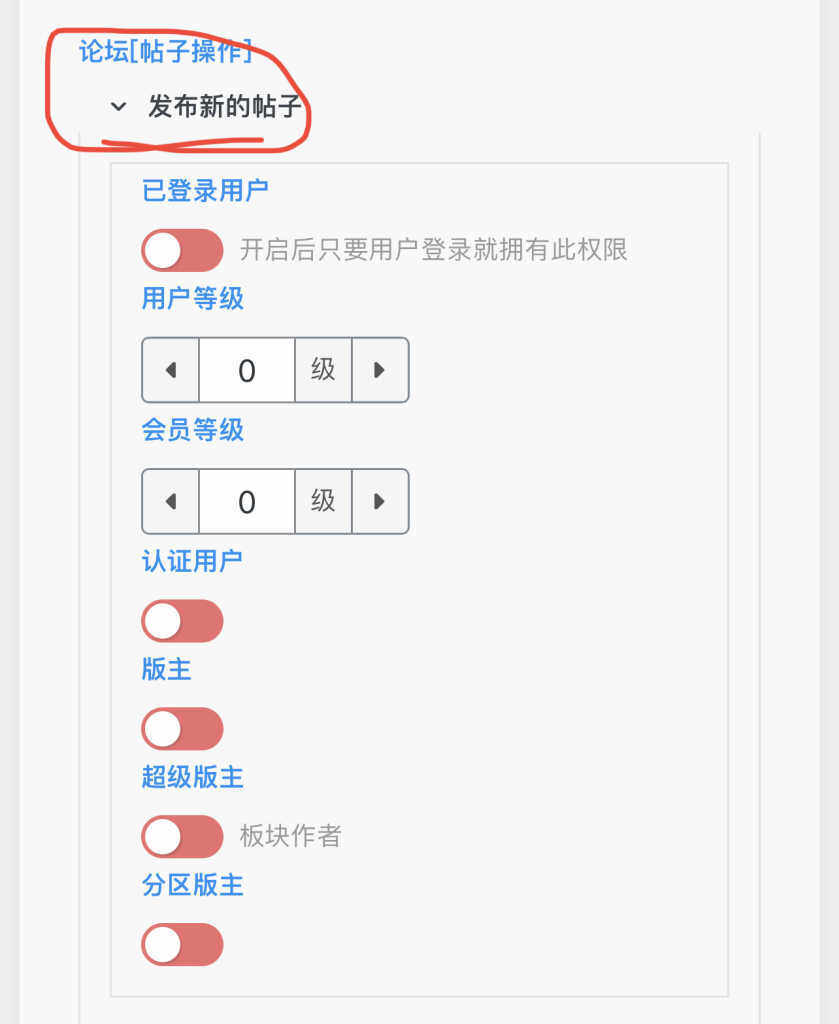Click the 认证用户 label text
Image resolution: width=839 pixels, height=1024 pixels.
tap(193, 561)
